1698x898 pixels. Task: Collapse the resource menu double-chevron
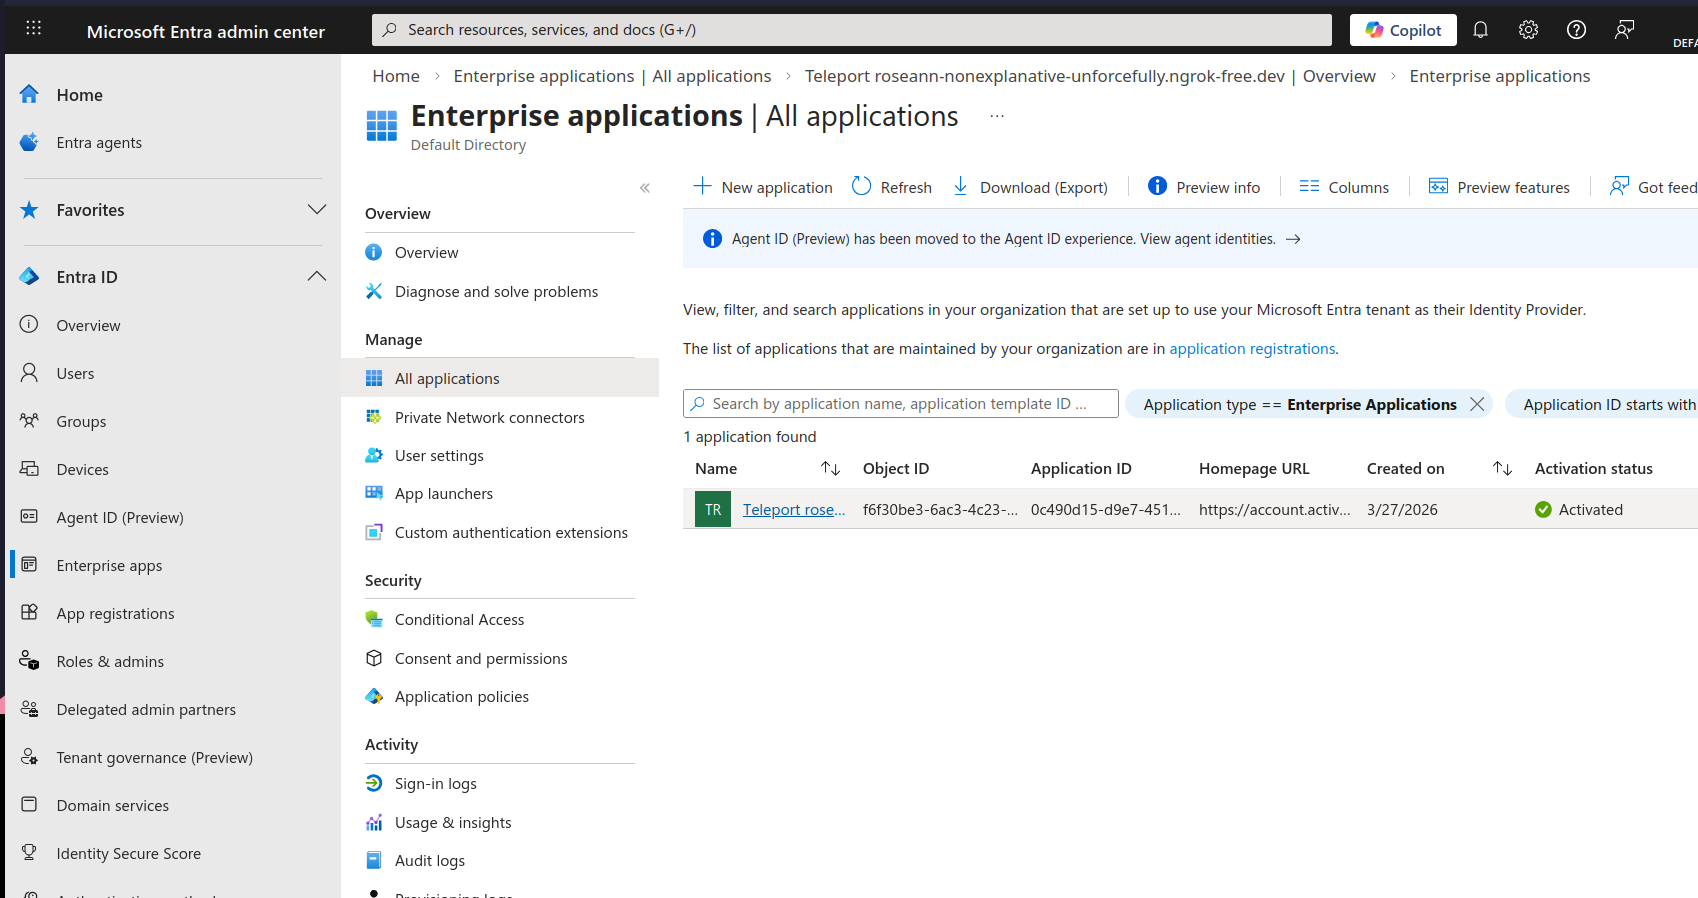[645, 188]
